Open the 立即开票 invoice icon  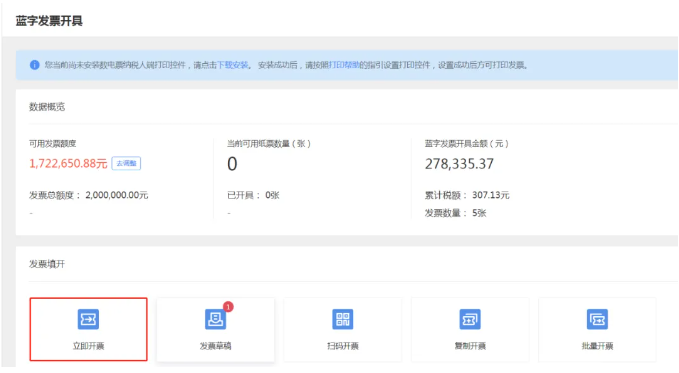88,319
